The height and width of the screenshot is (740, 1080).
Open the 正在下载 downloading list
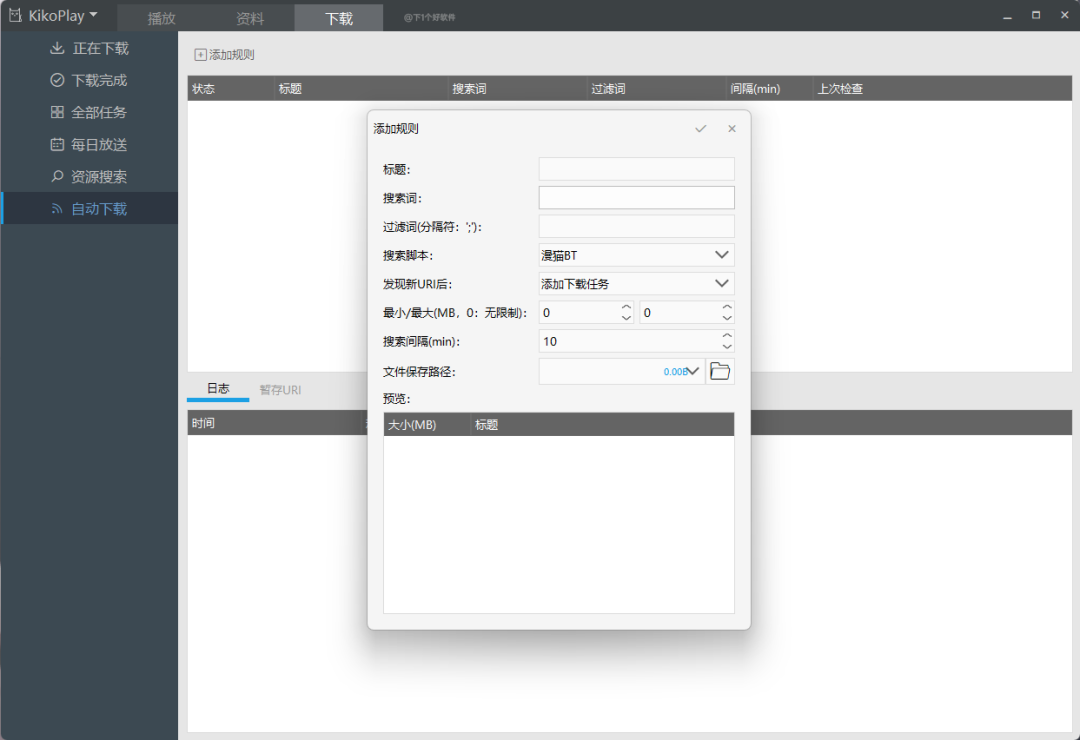pos(90,48)
